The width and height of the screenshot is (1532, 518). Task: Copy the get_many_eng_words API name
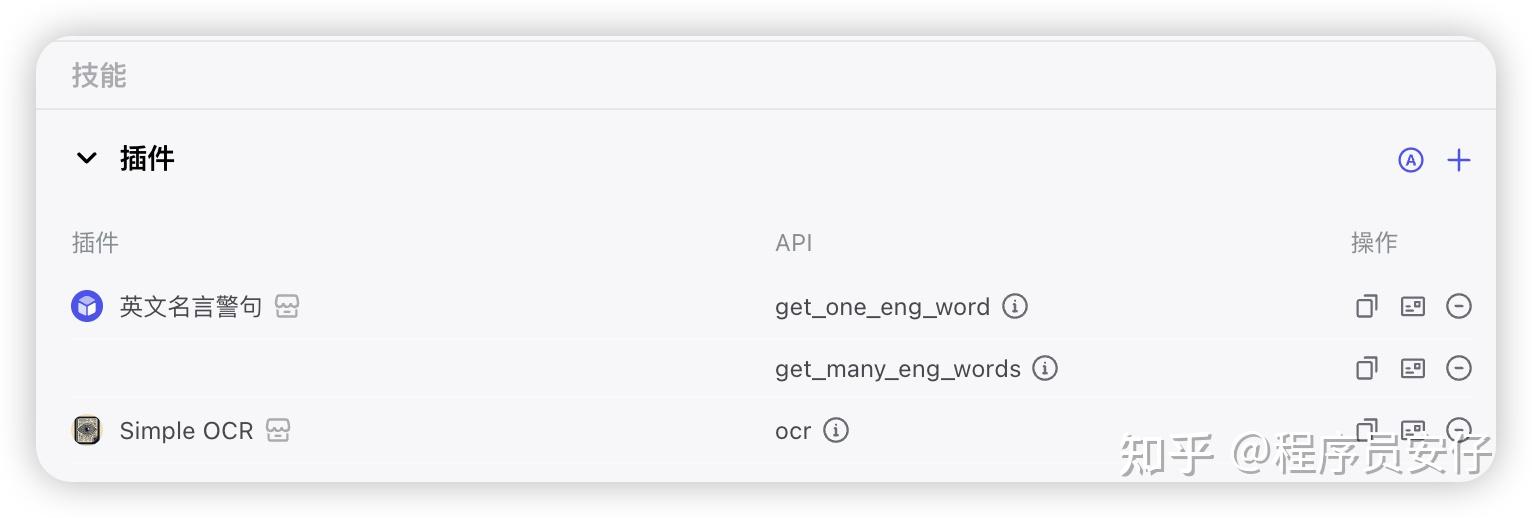click(1366, 368)
